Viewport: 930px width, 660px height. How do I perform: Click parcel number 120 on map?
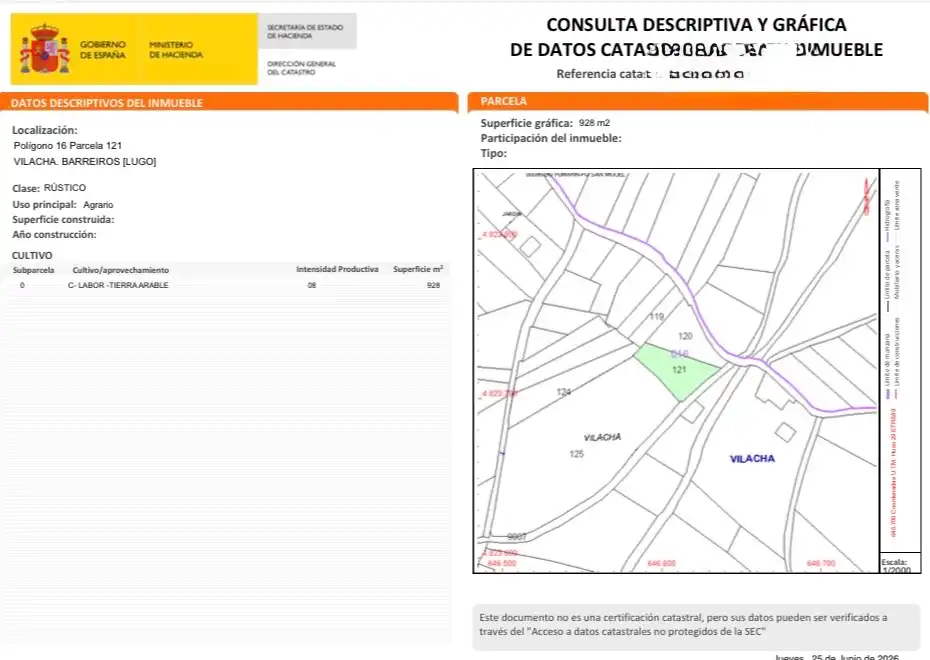(685, 336)
